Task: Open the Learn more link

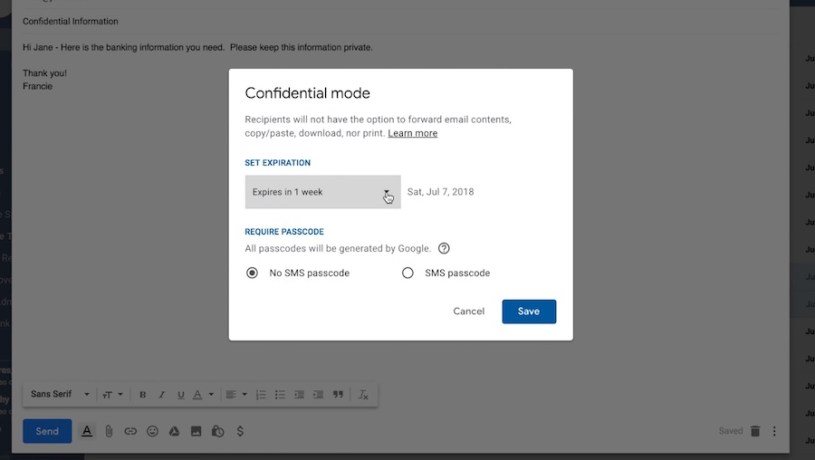Action: [413, 133]
